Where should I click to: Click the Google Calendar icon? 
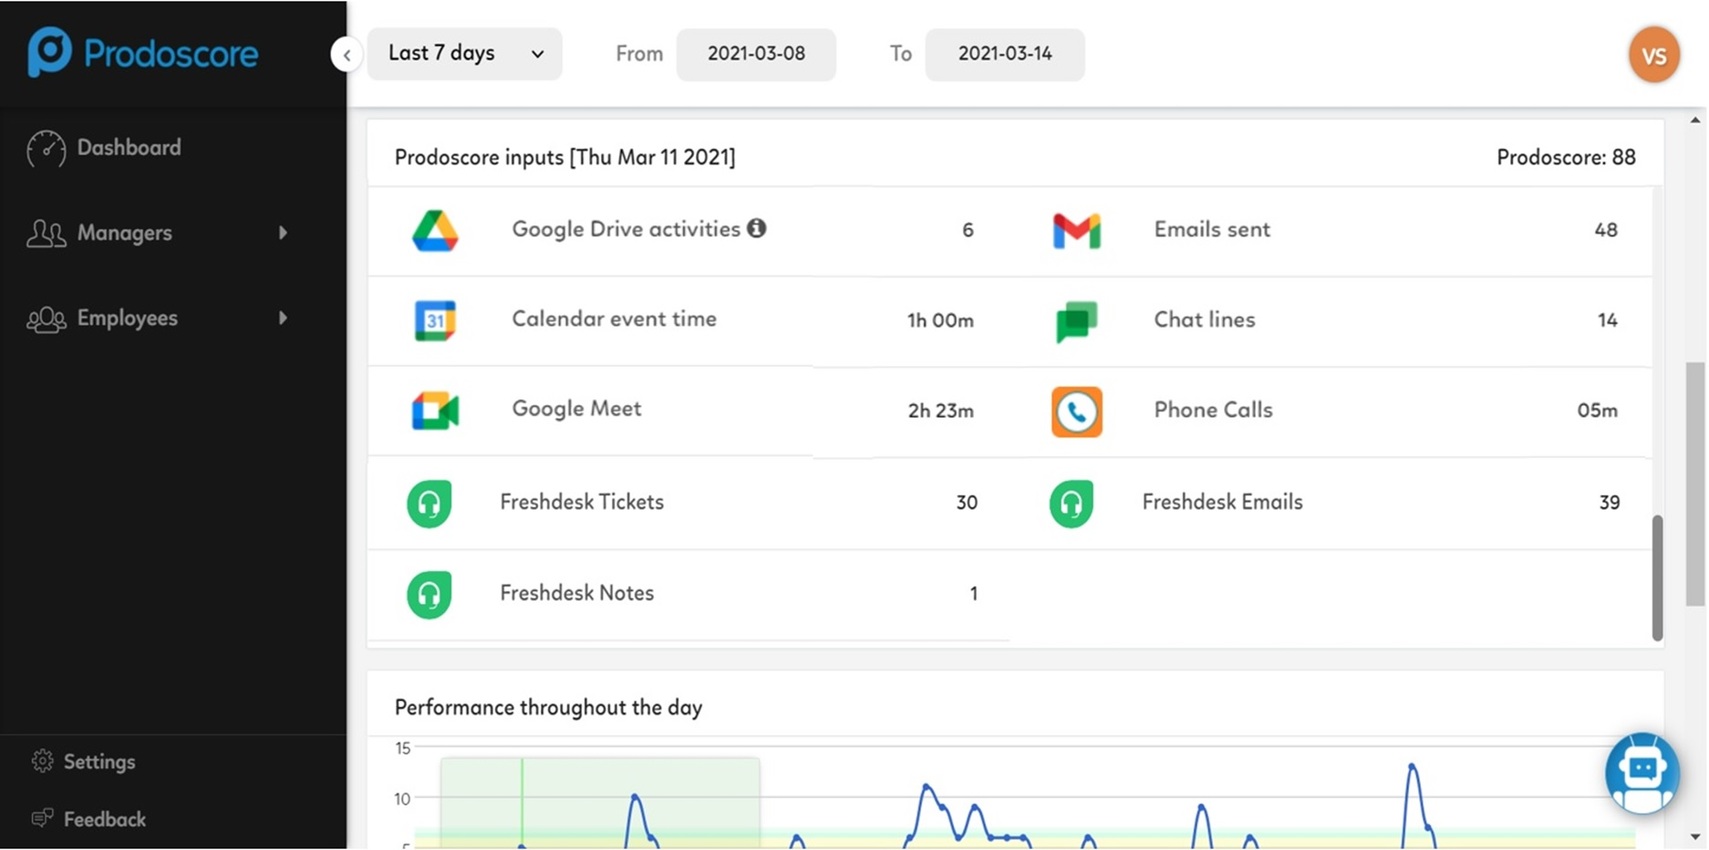[x=435, y=321]
